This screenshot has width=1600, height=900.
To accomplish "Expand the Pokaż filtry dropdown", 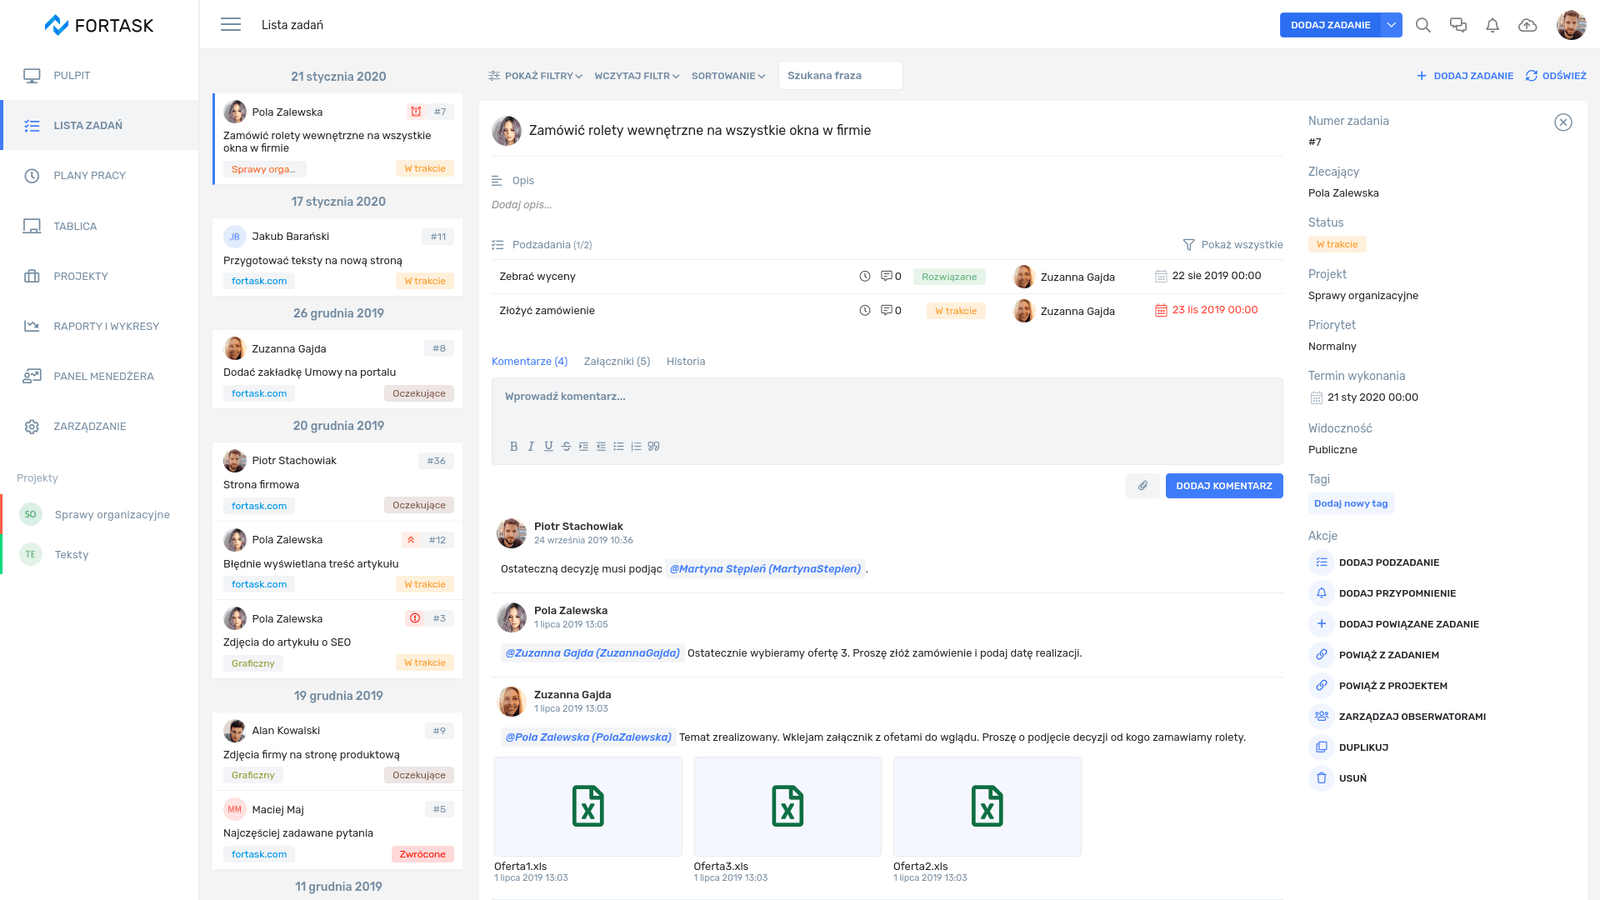I will pyautogui.click(x=535, y=76).
